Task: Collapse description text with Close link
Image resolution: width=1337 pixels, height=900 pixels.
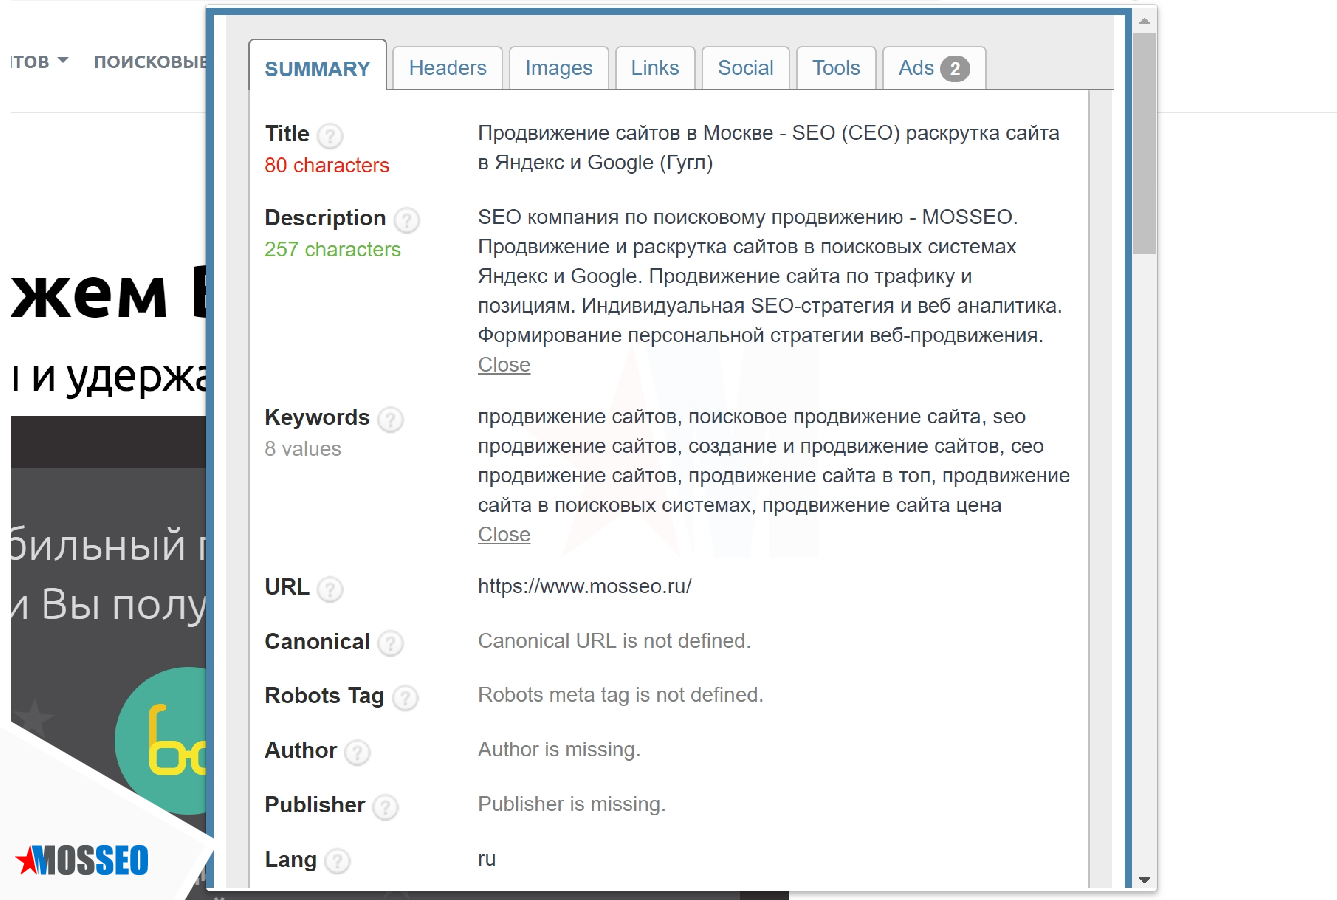Action: 504,365
